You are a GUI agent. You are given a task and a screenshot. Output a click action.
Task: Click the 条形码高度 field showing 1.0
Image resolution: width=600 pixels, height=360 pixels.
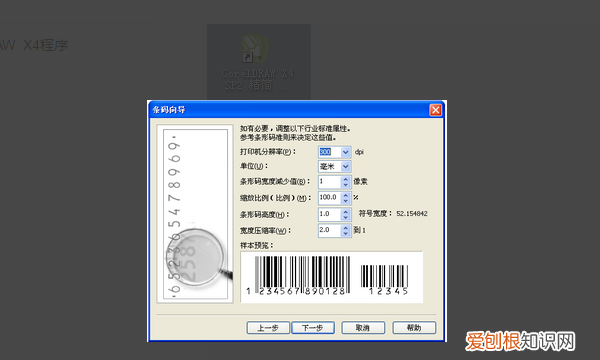tap(329, 214)
